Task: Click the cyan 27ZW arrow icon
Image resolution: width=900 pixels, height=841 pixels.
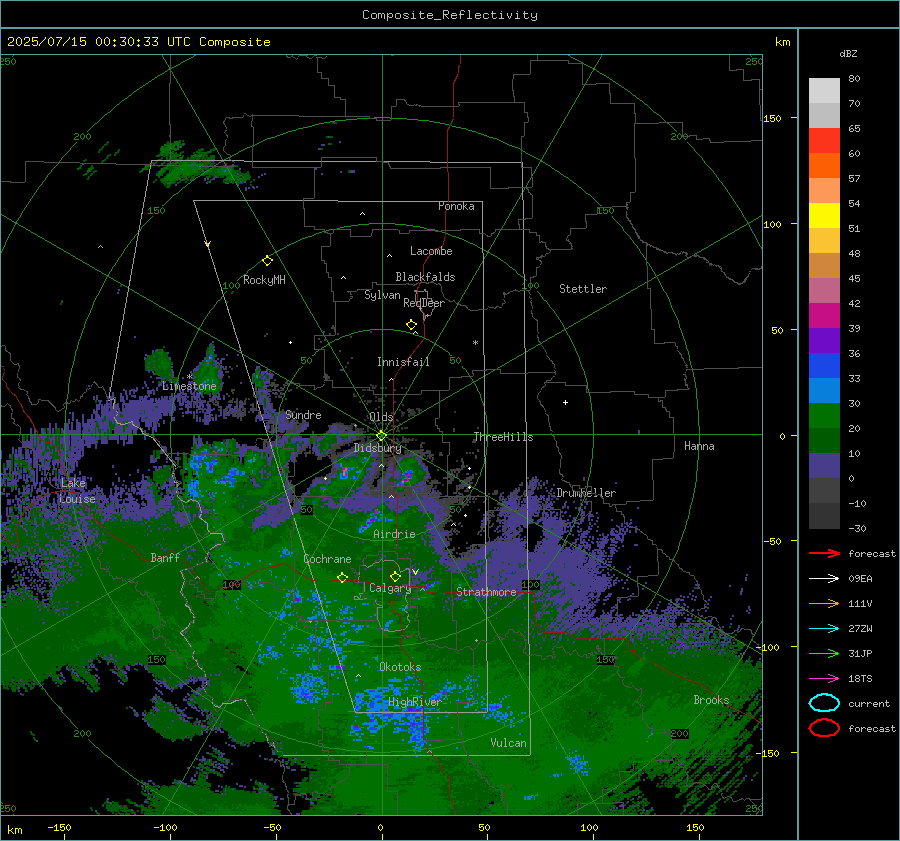Action: (824, 629)
